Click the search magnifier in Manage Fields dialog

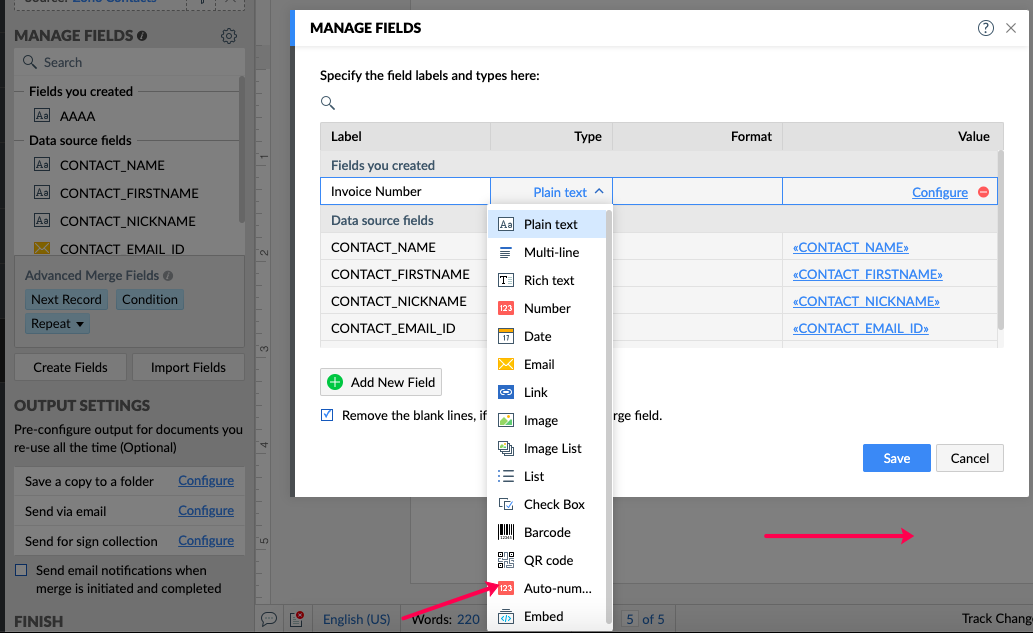pos(328,103)
